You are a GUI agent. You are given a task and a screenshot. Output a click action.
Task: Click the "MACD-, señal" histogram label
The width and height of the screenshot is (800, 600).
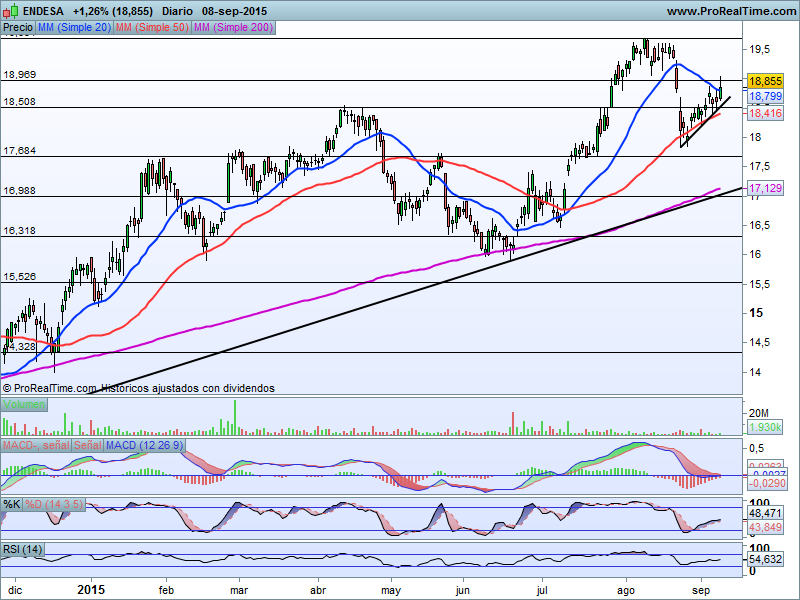click(x=36, y=445)
